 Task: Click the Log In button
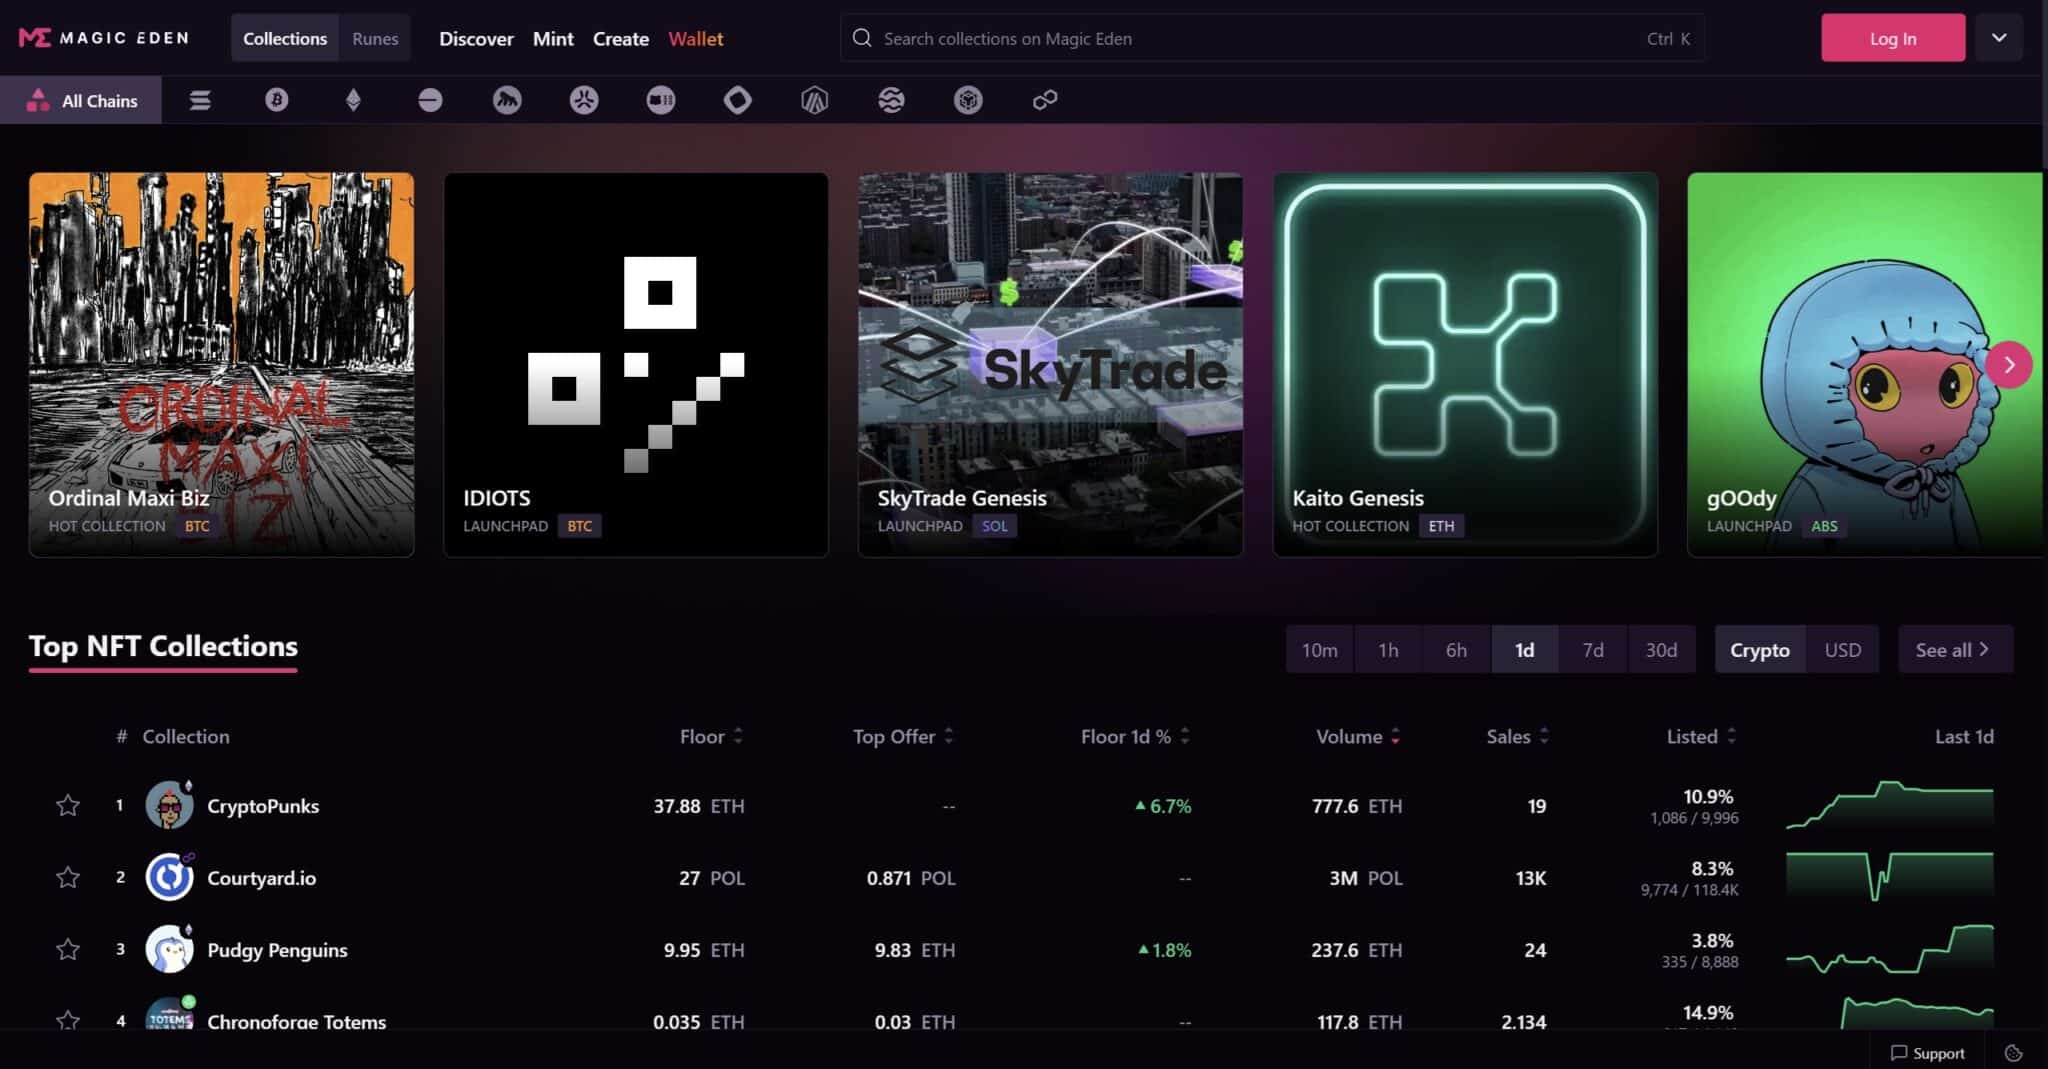tap(1893, 37)
